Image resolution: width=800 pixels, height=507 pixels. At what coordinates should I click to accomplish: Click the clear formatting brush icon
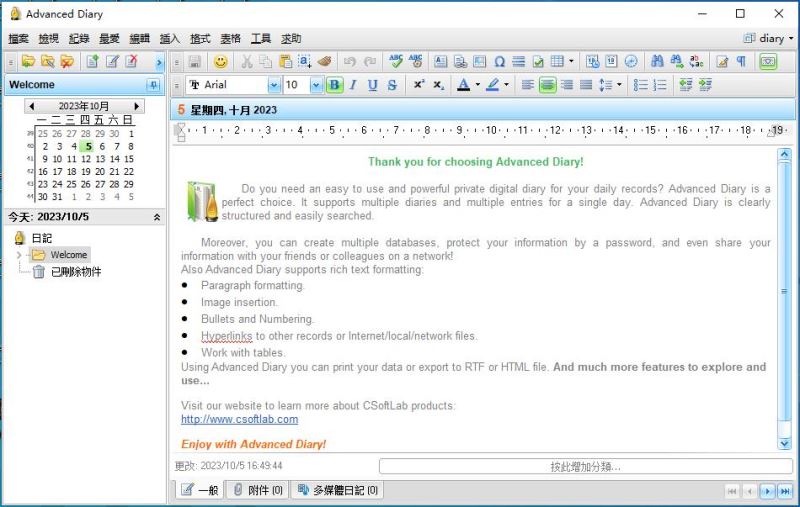point(324,62)
